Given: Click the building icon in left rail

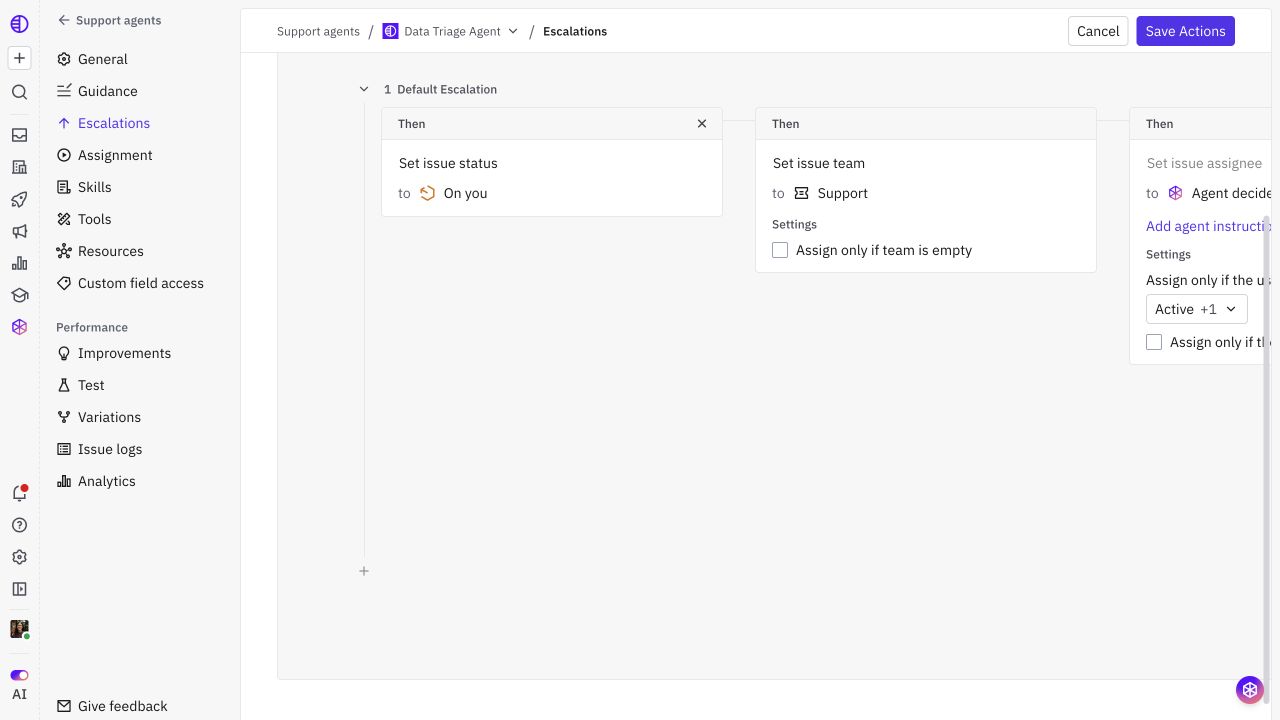Looking at the screenshot, I should click(x=19, y=167).
